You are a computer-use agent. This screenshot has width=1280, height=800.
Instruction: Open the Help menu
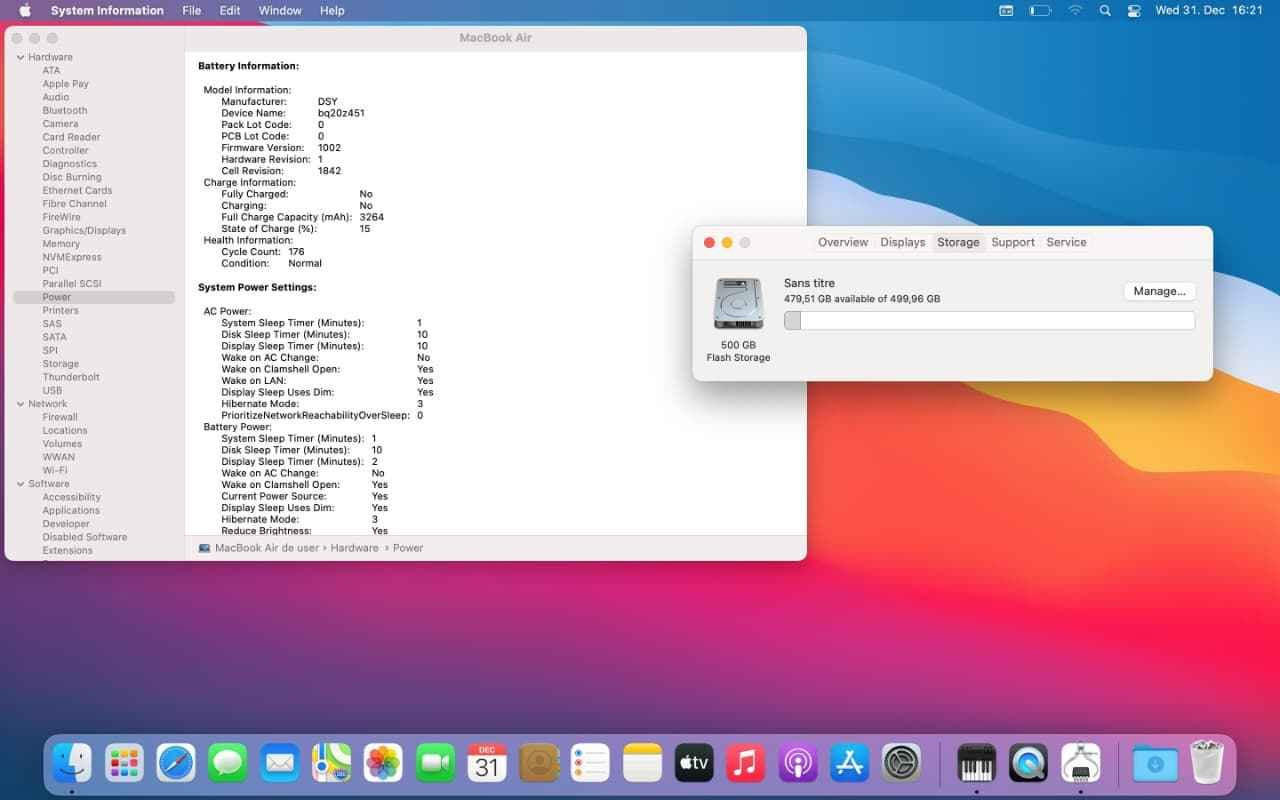[332, 10]
